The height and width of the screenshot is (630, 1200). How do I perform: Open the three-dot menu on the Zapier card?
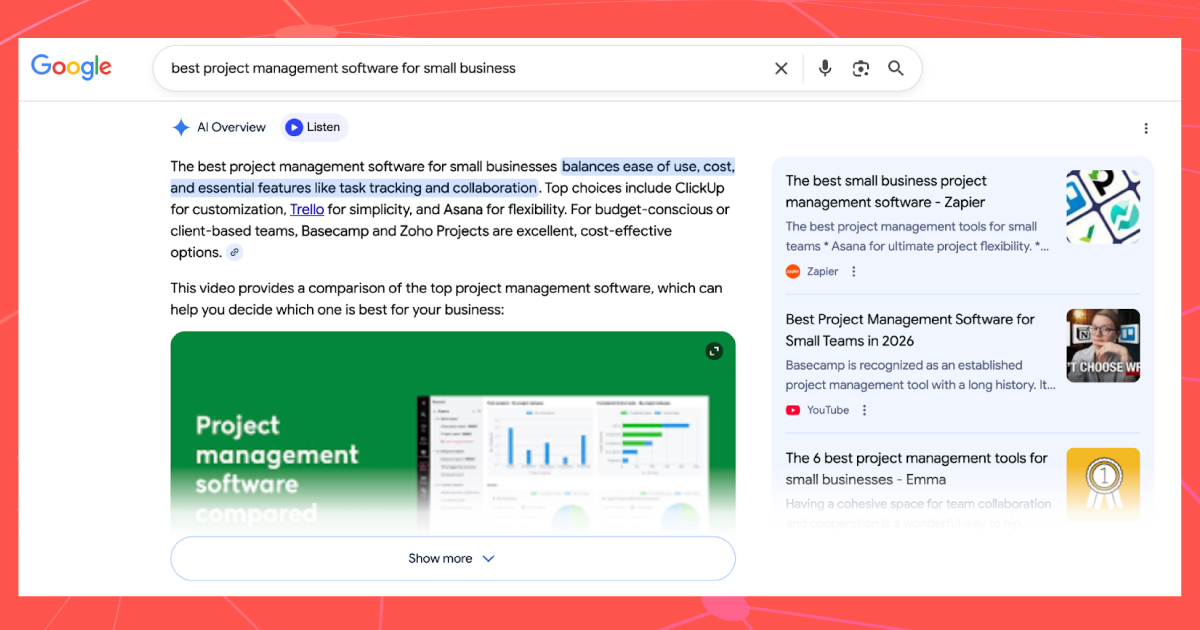click(853, 271)
